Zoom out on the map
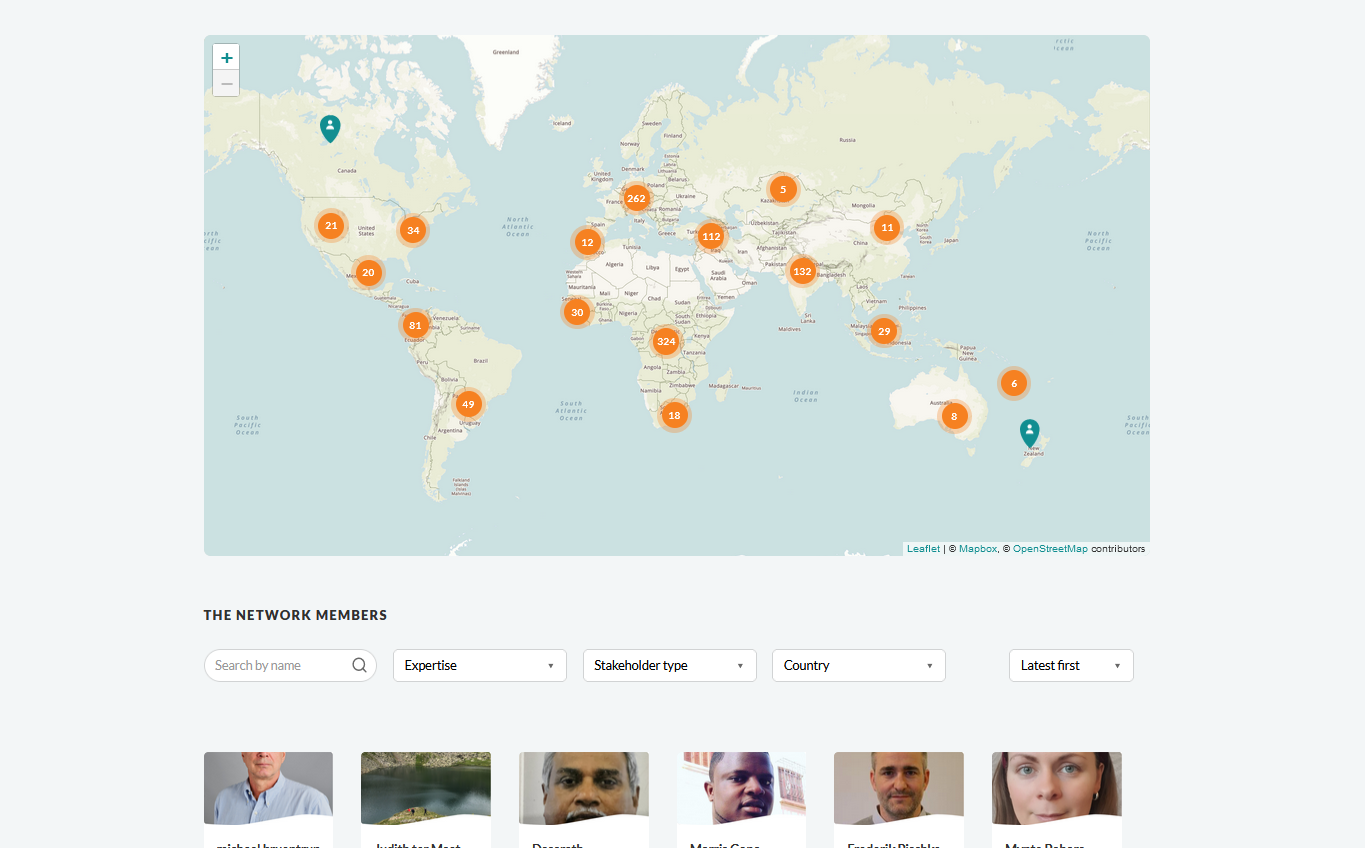The height and width of the screenshot is (848, 1365). [226, 84]
